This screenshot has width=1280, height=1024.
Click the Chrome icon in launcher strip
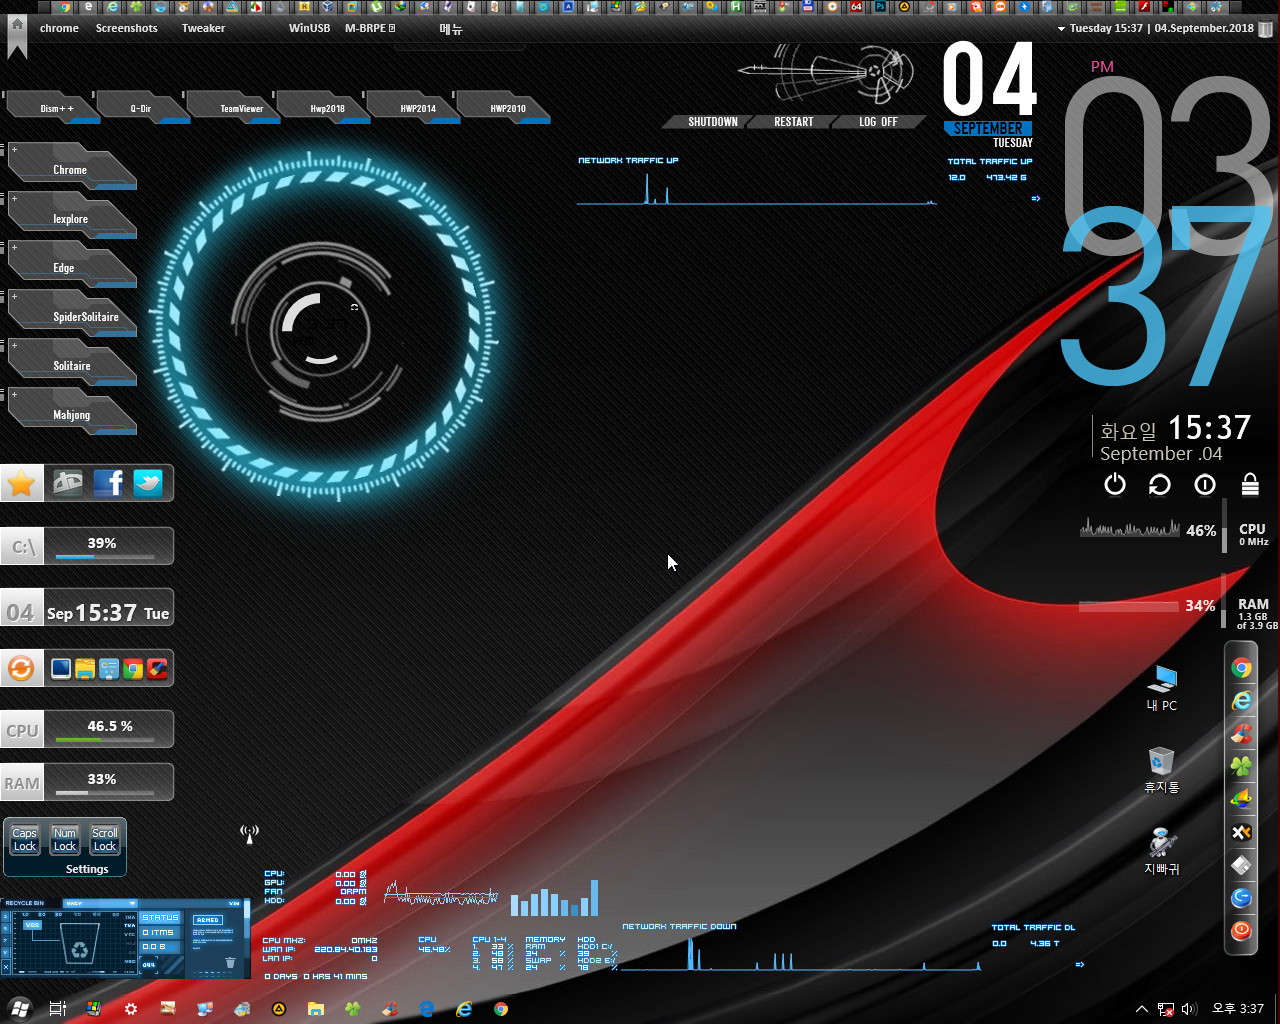click(x=133, y=669)
